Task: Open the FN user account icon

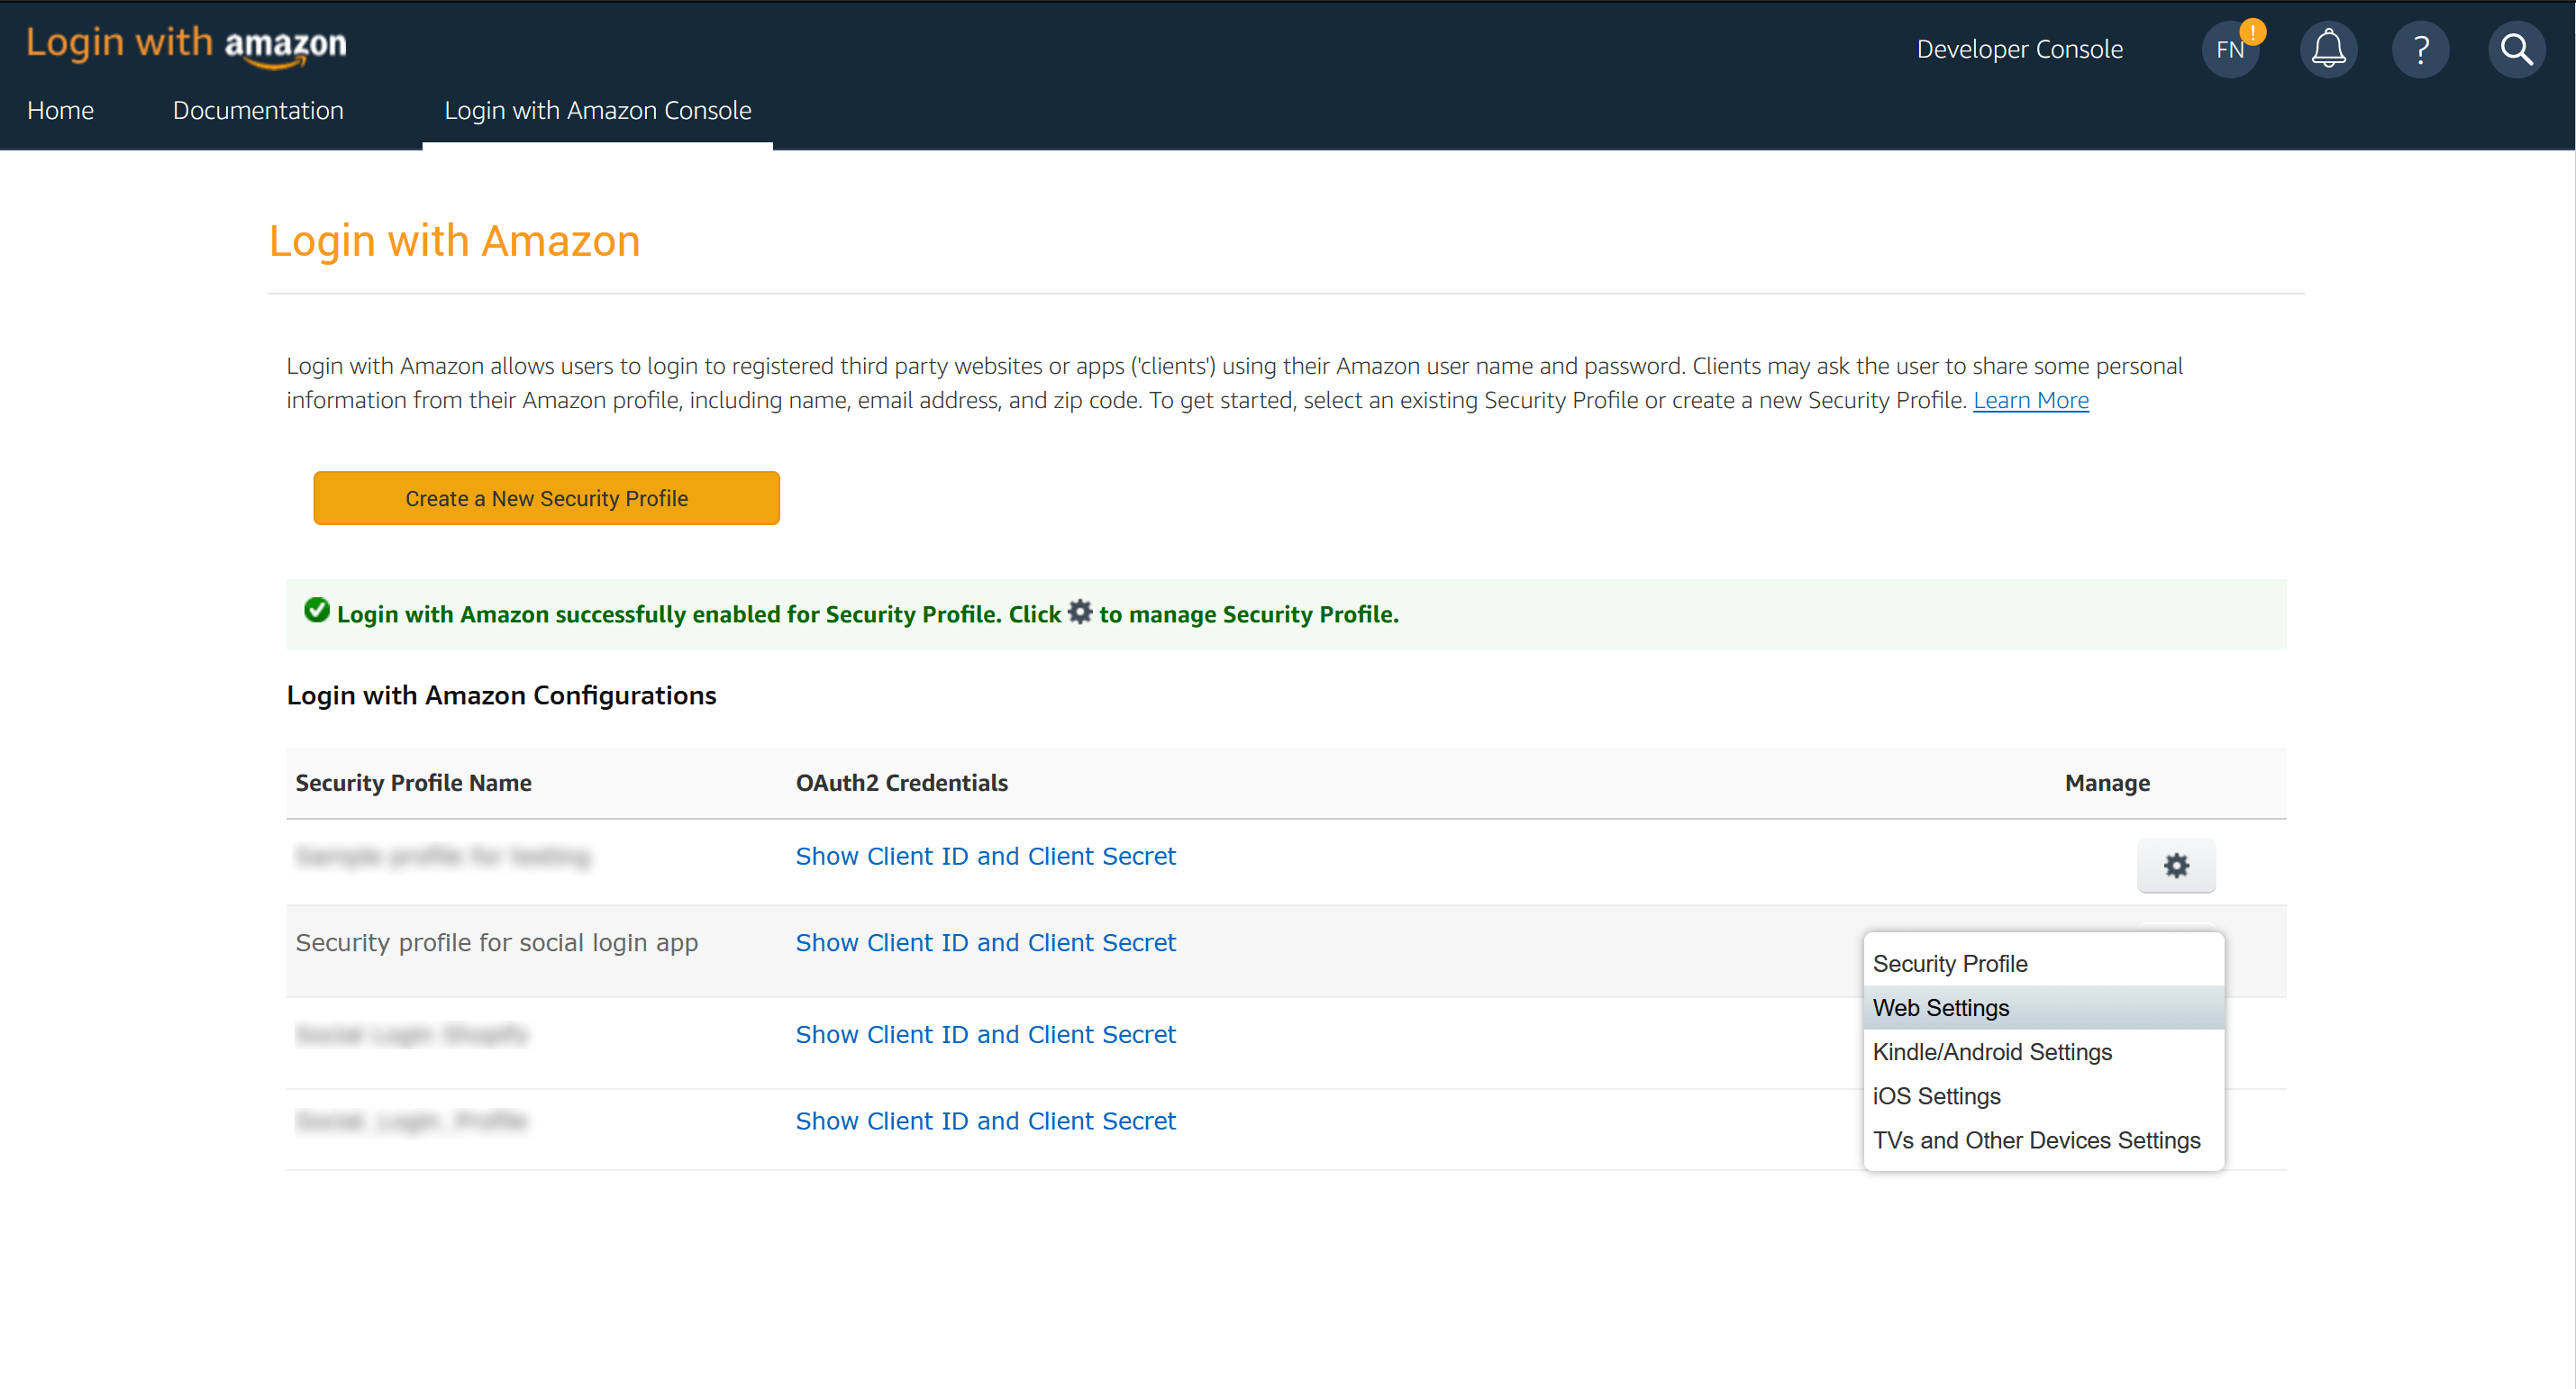Action: click(x=2230, y=49)
